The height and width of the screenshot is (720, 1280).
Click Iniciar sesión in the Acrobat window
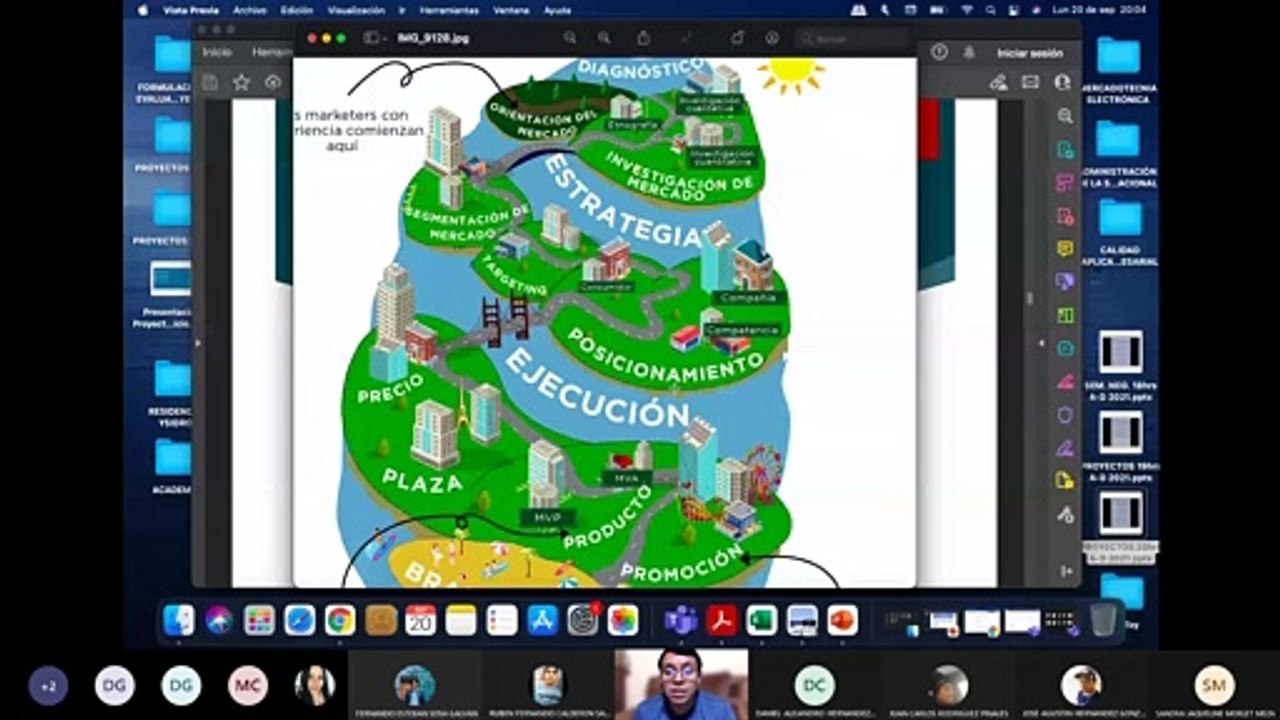(x=1030, y=52)
